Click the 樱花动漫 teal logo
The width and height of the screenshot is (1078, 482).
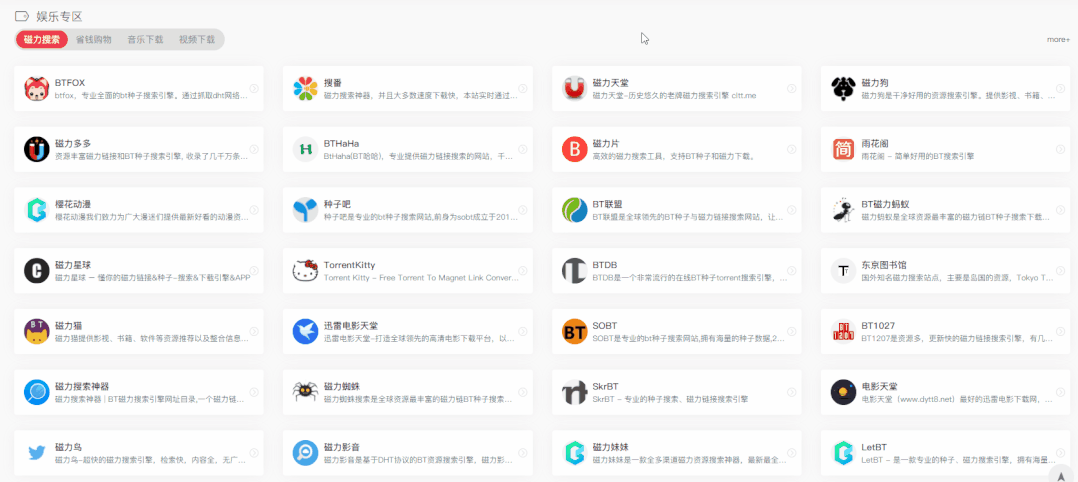(x=36, y=210)
